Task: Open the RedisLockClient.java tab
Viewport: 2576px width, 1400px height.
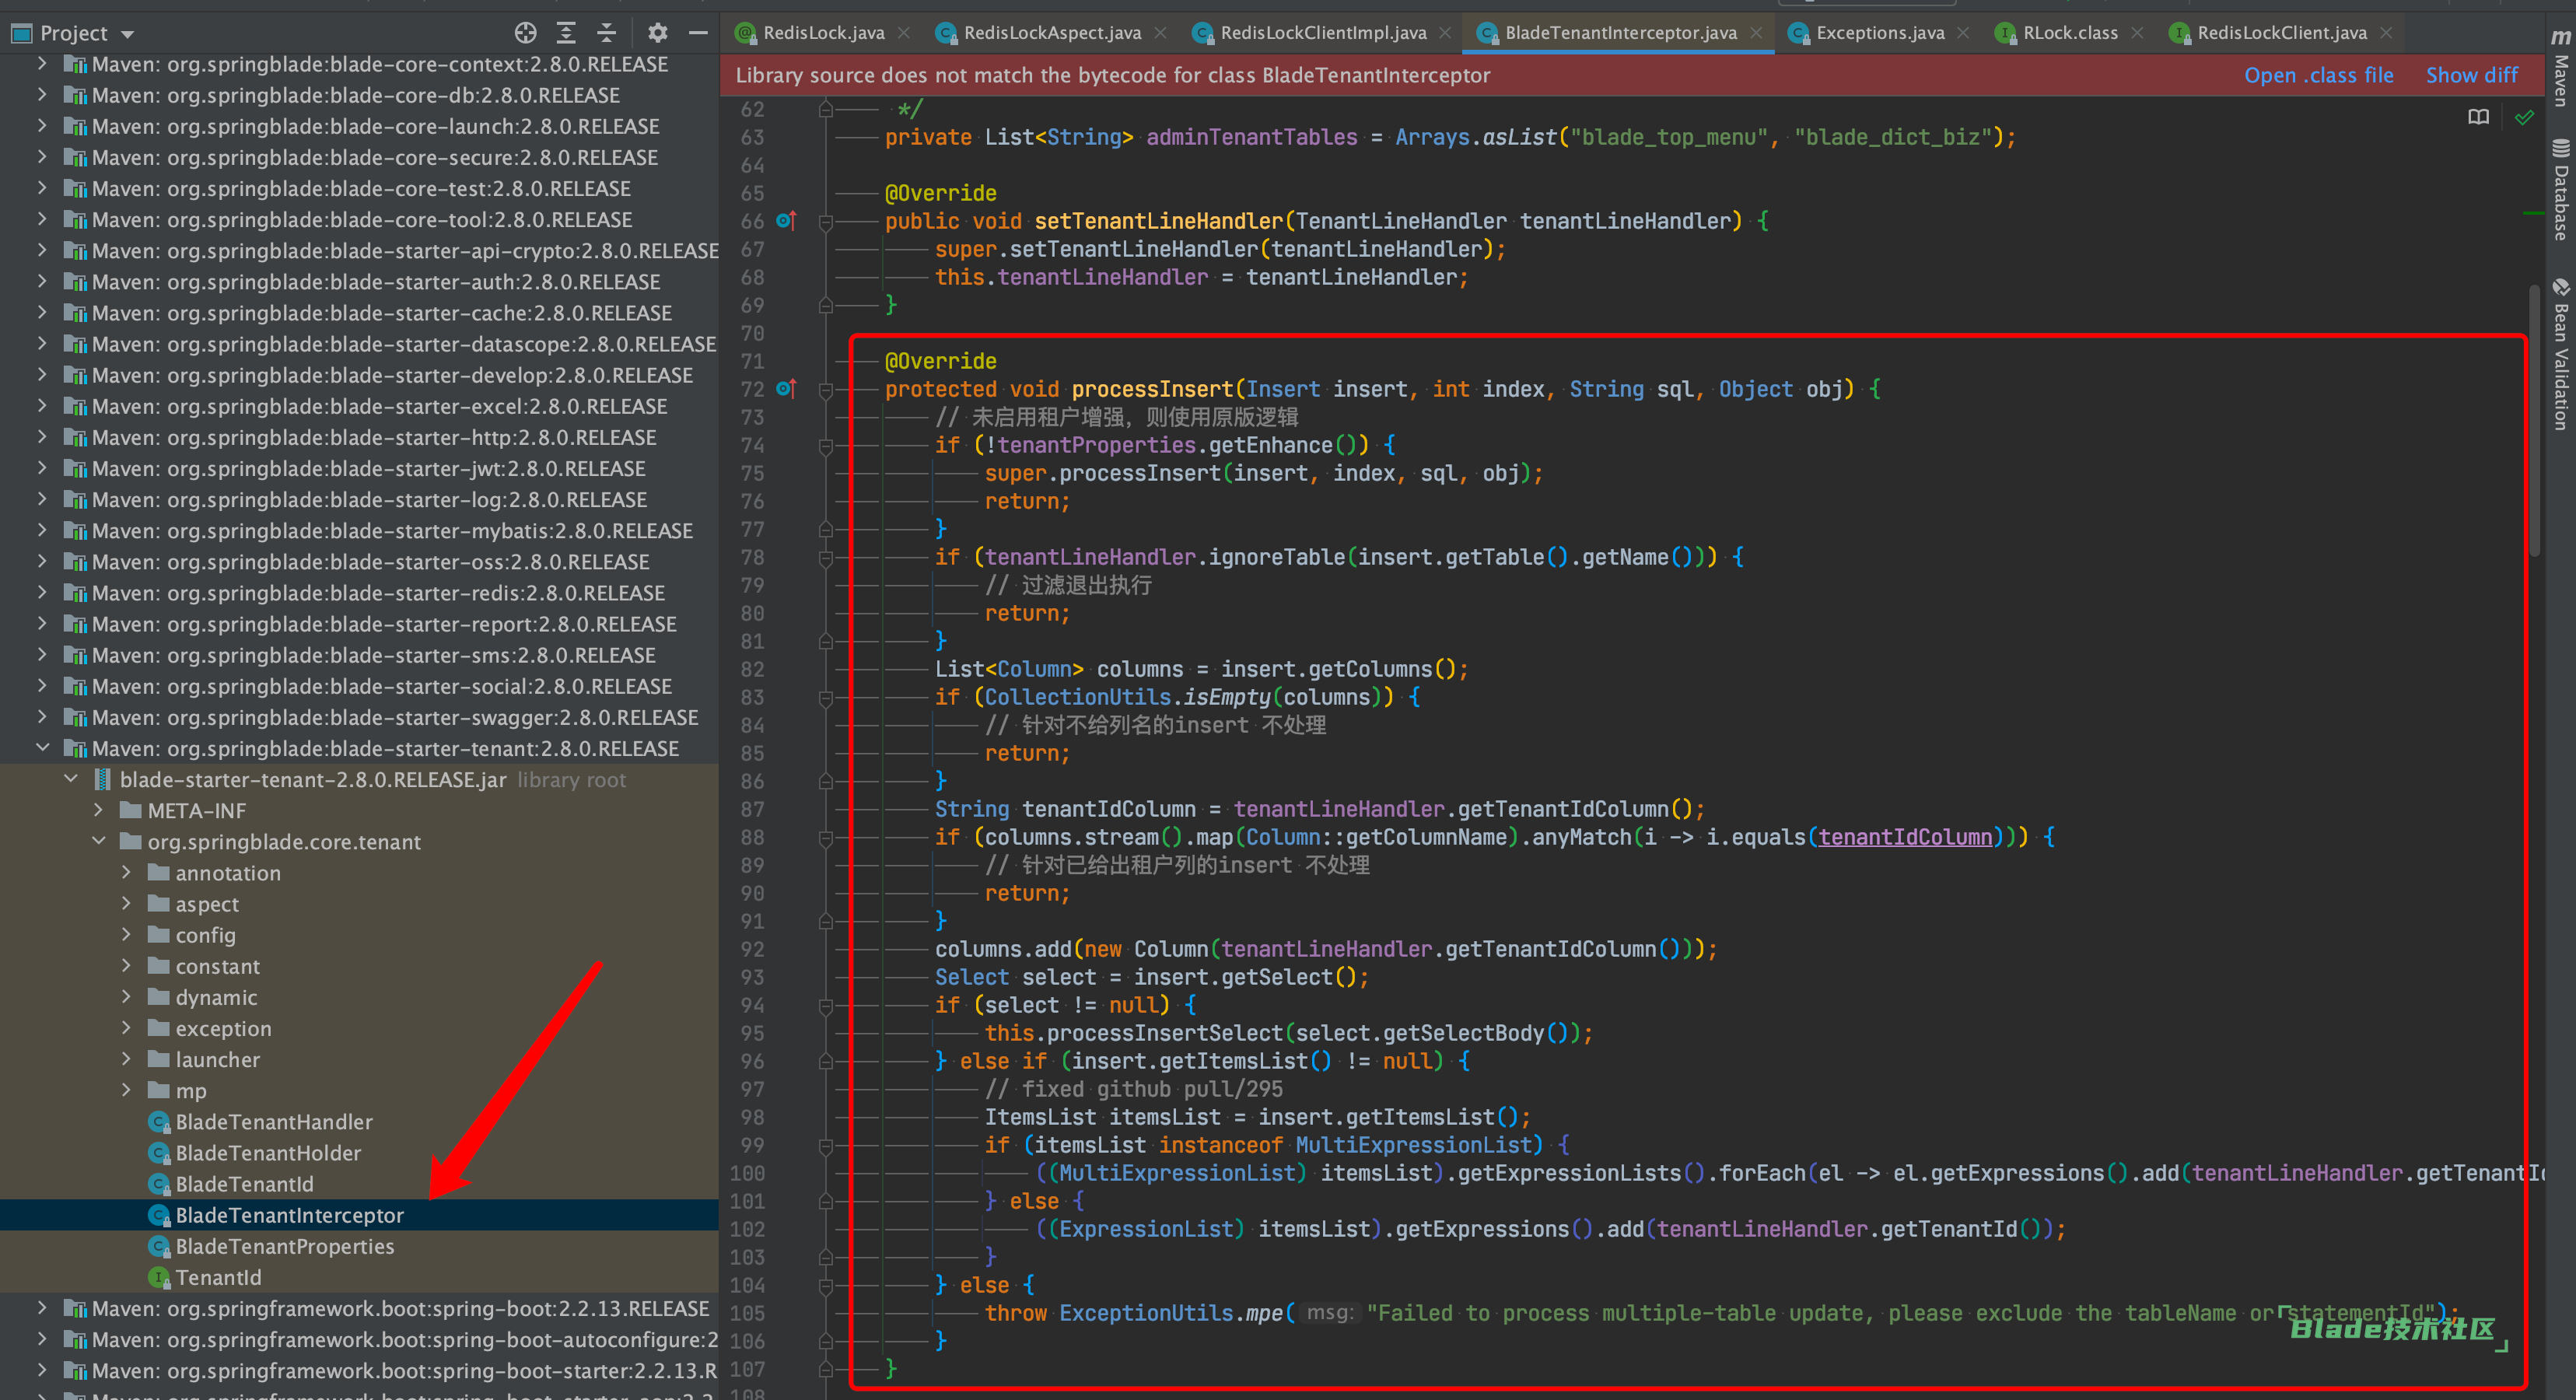Action: tap(2282, 33)
